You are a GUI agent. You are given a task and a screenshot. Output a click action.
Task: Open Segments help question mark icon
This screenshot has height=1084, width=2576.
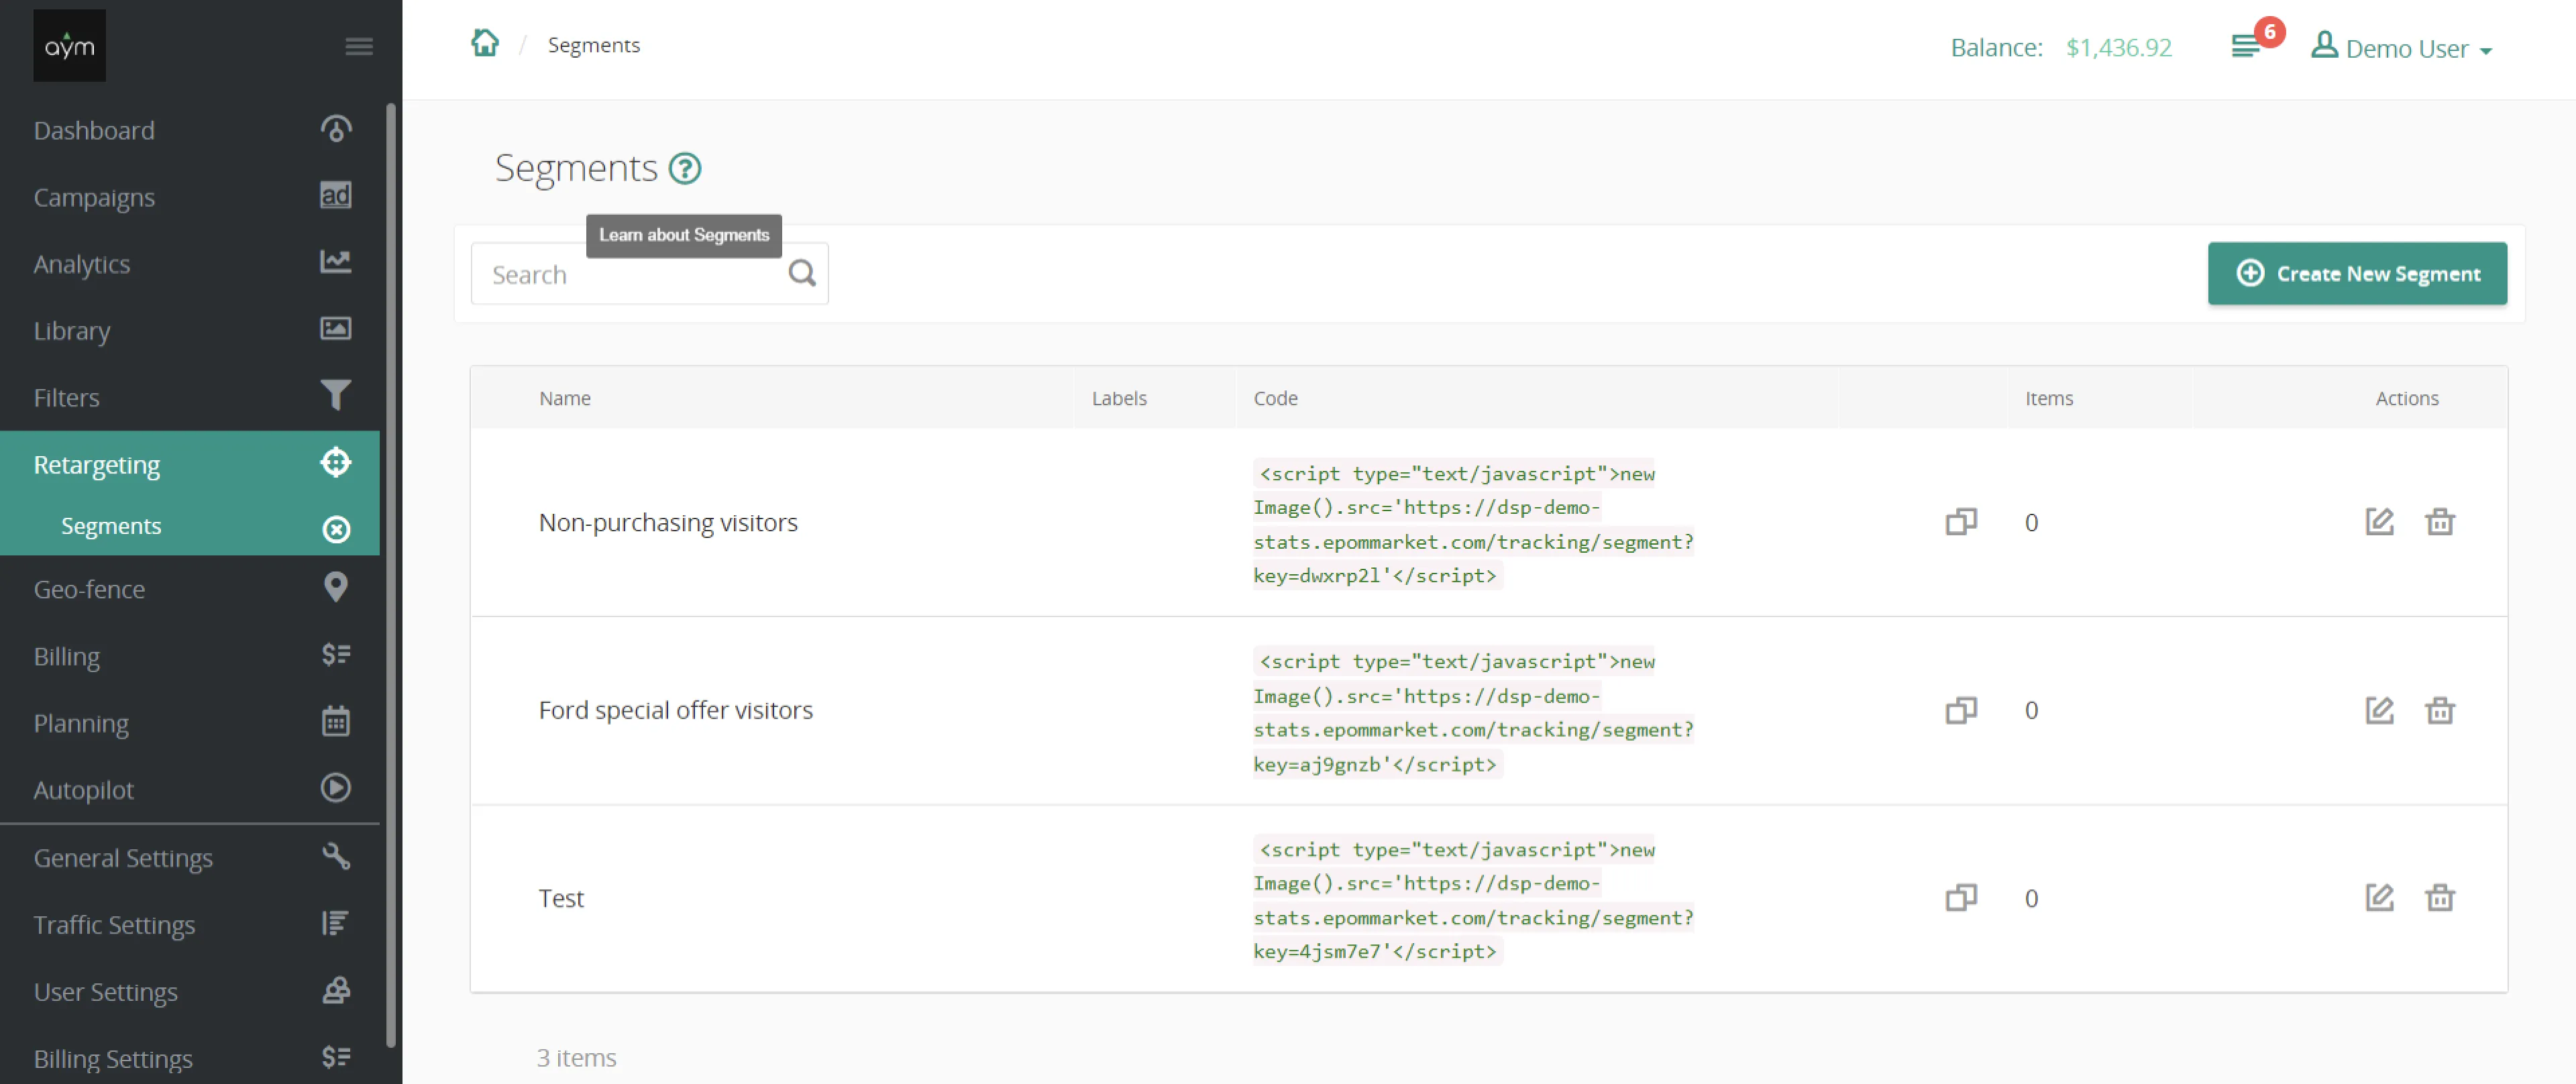click(685, 168)
